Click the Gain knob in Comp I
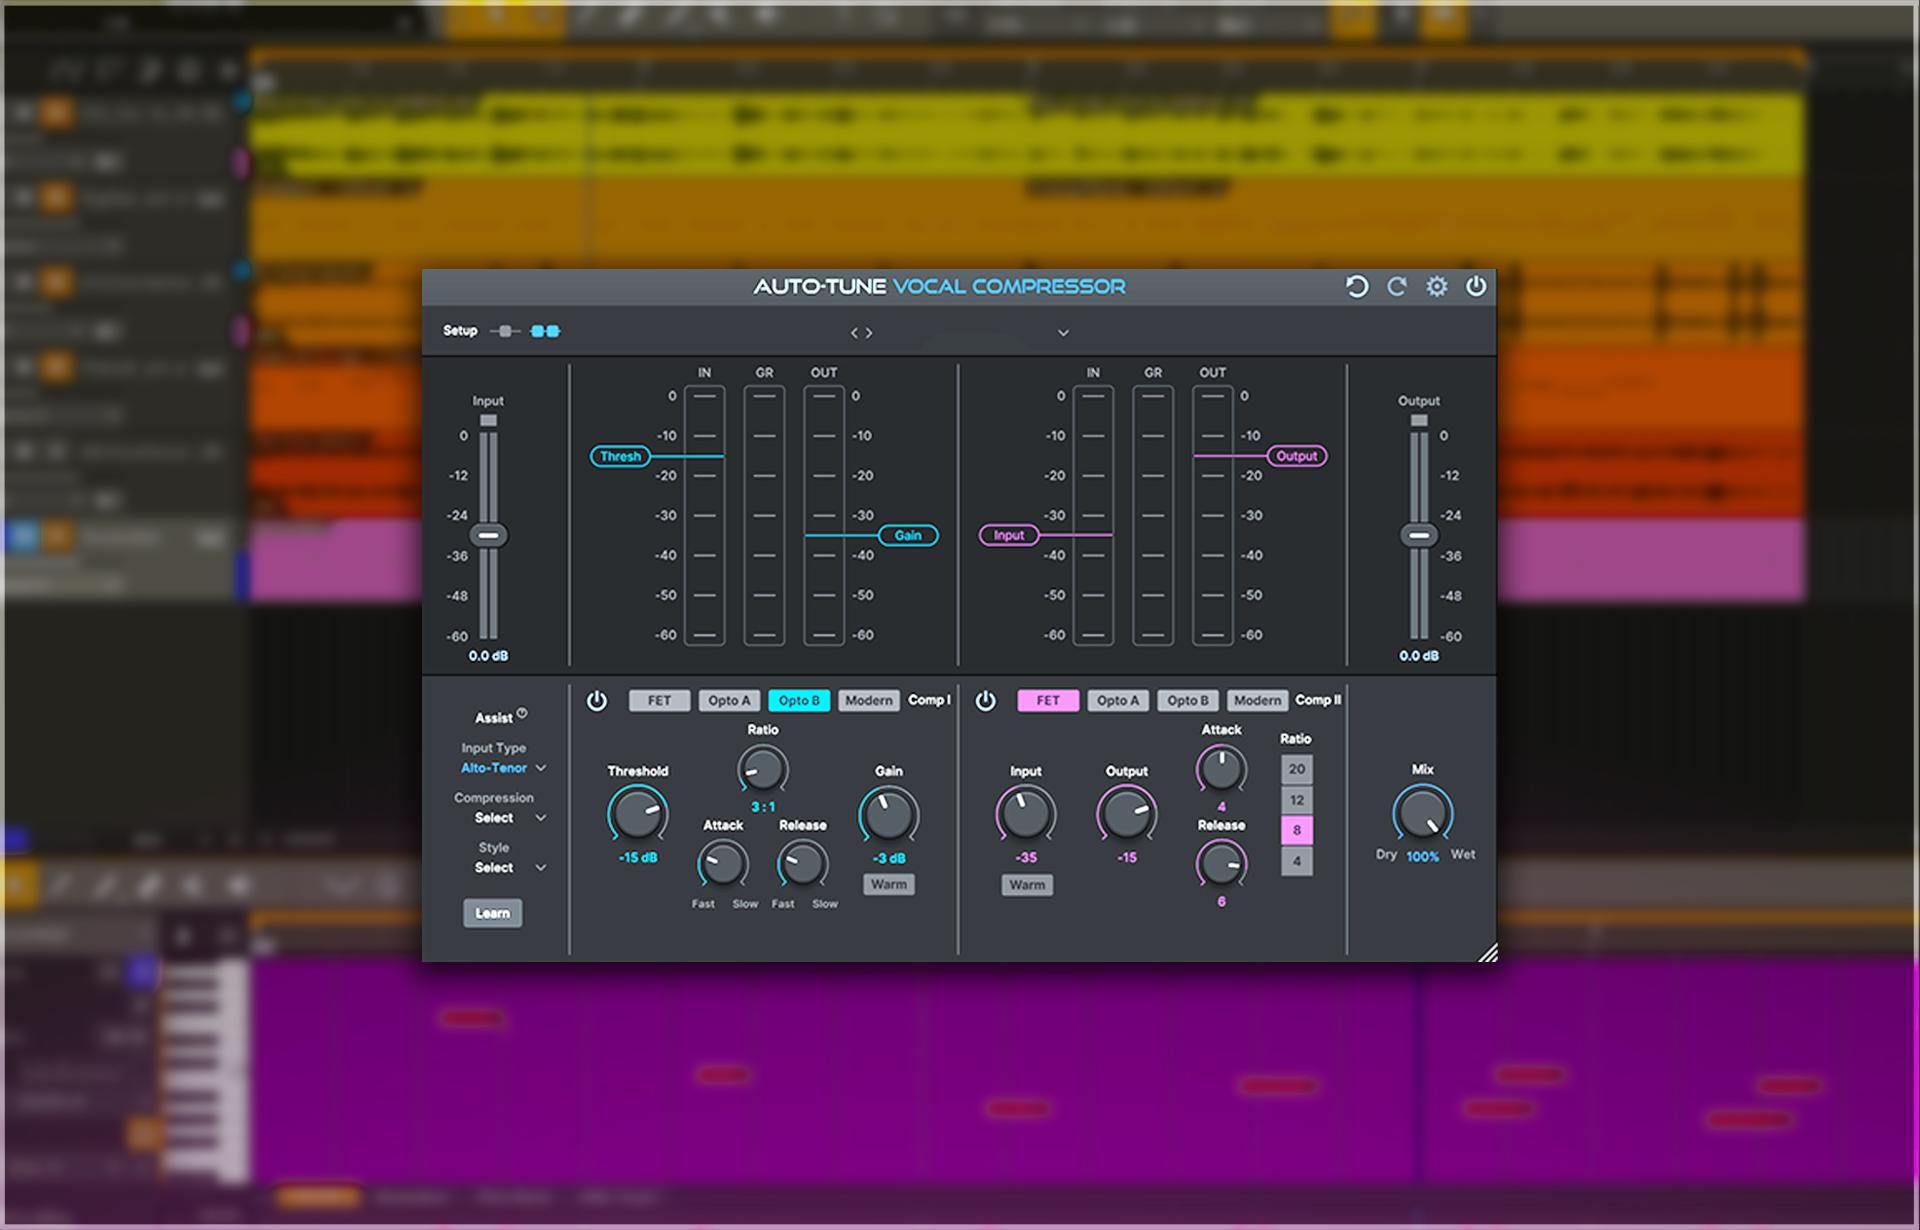The height and width of the screenshot is (1230, 1920). coord(889,814)
